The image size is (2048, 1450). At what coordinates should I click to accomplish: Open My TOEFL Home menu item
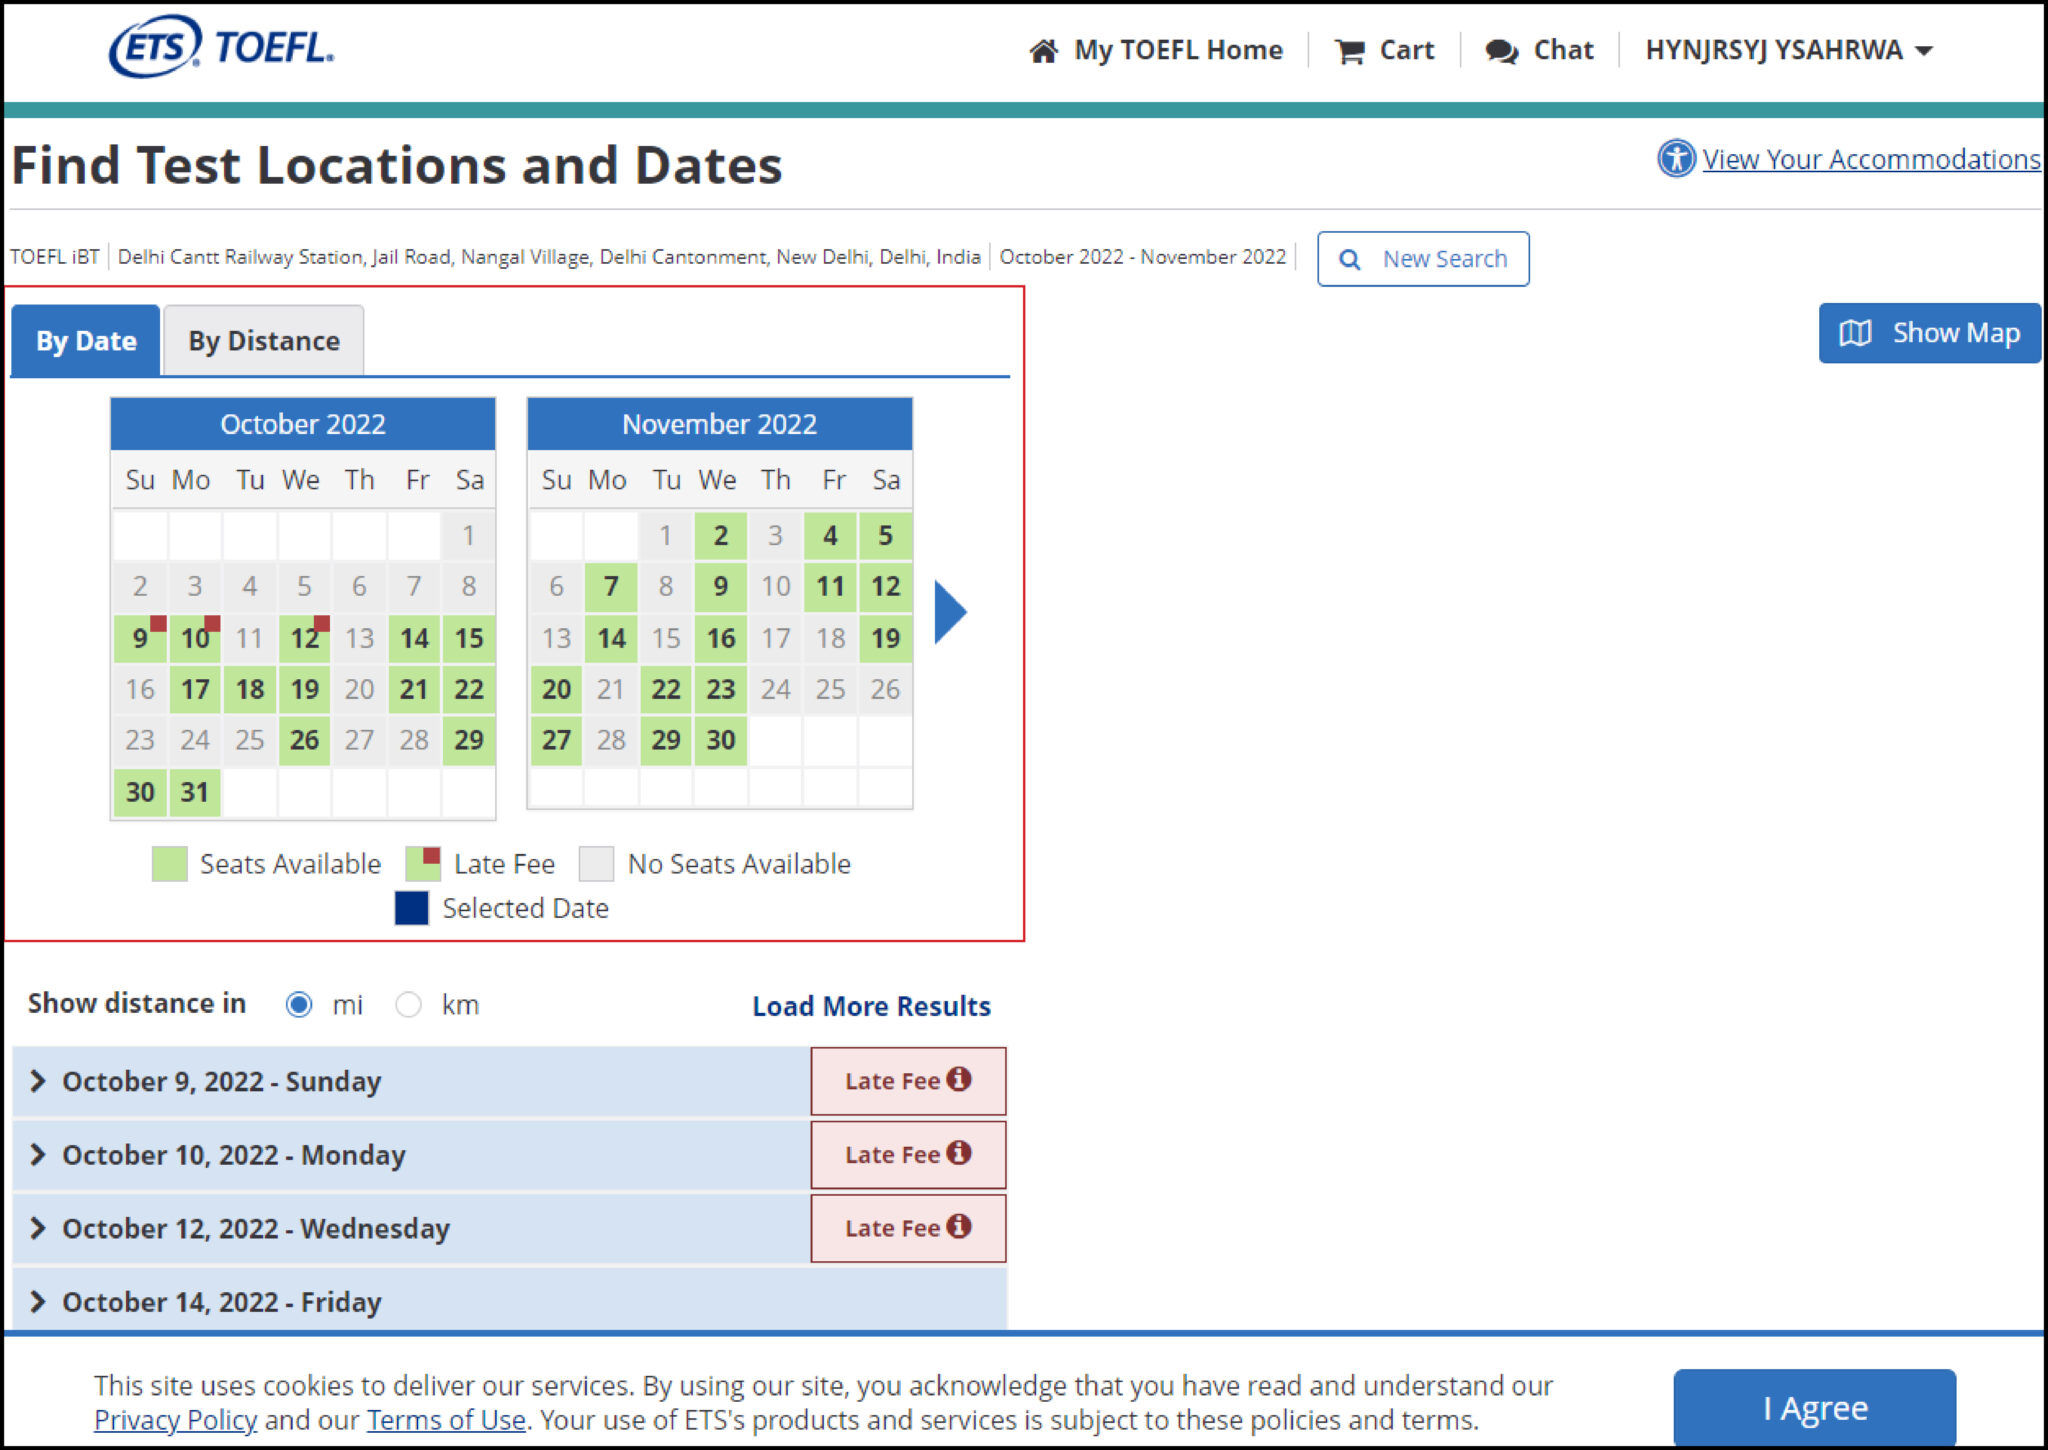1156,50
